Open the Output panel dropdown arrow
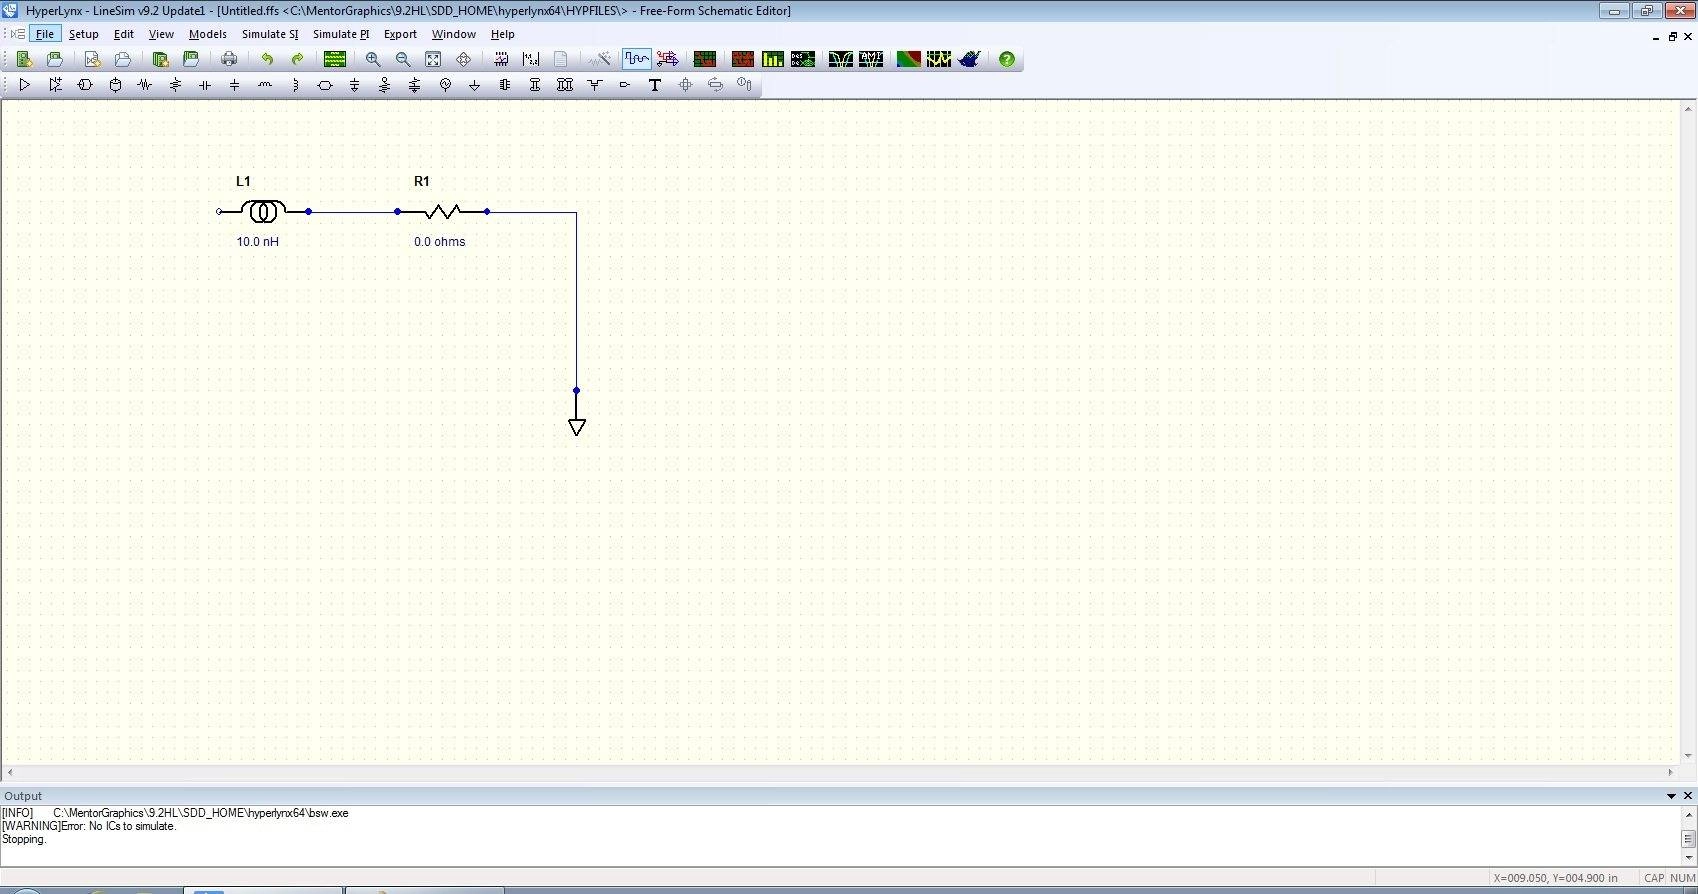 (1671, 796)
